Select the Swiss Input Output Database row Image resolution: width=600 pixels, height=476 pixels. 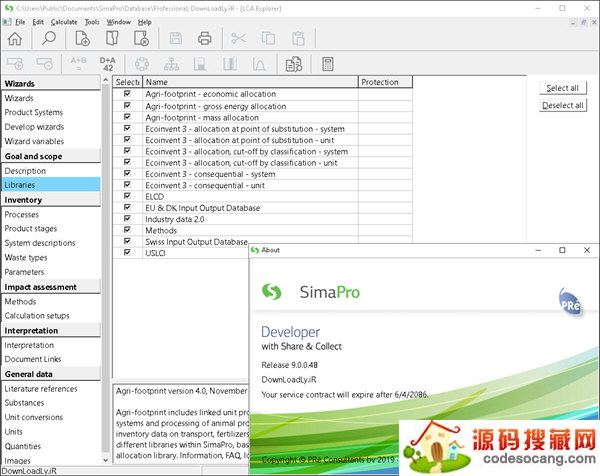pyautogui.click(x=196, y=242)
